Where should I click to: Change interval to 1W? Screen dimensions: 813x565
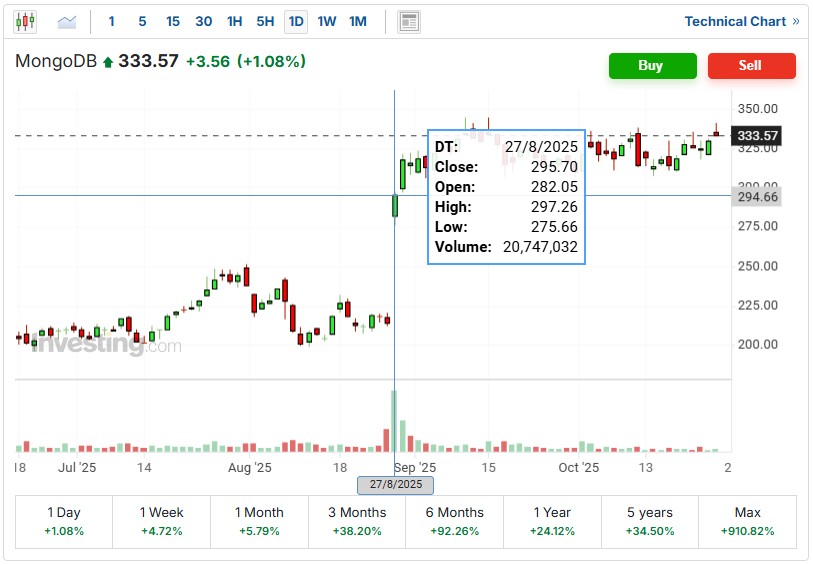pyautogui.click(x=327, y=21)
